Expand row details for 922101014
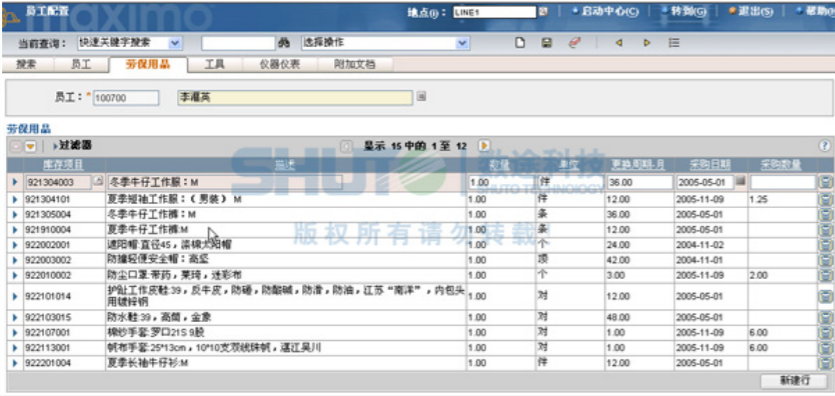 point(15,296)
